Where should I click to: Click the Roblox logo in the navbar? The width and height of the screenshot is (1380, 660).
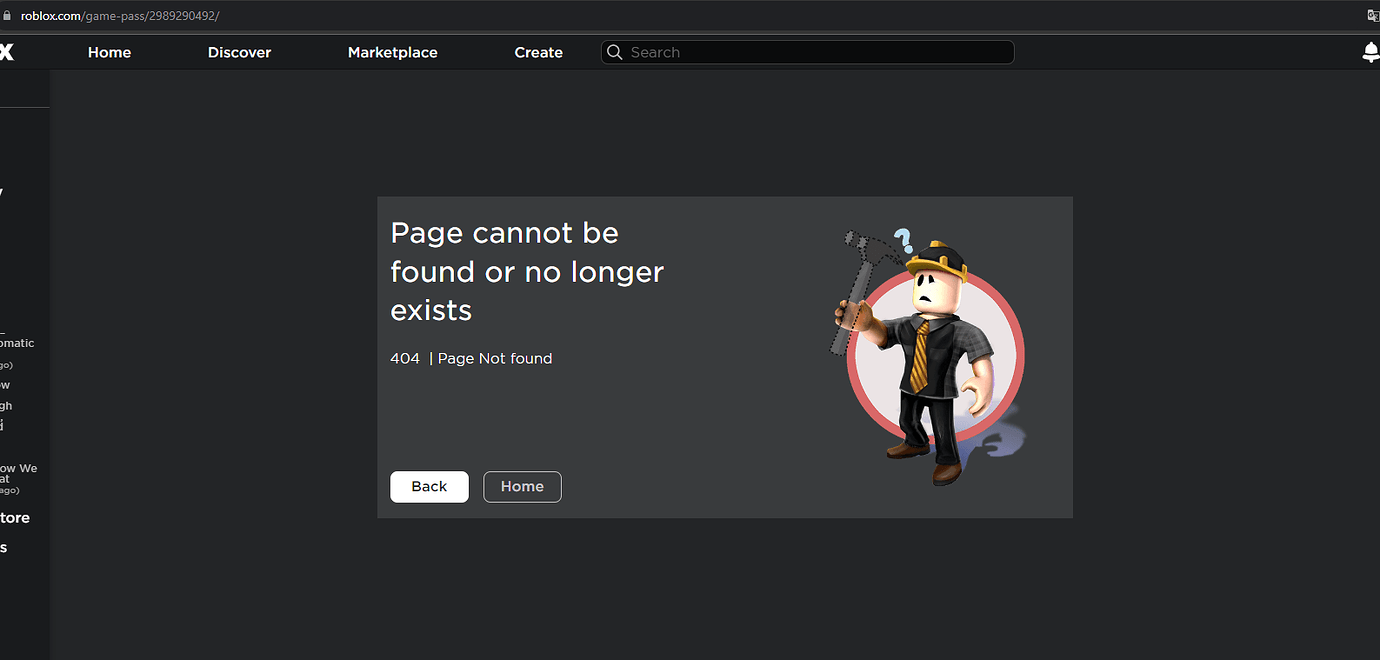click(x=6, y=52)
